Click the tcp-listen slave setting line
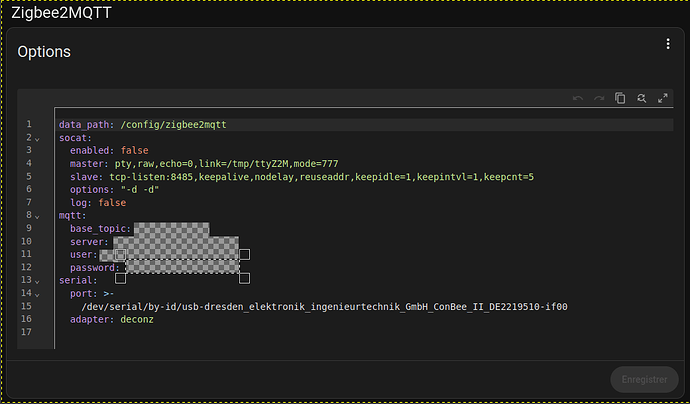This screenshot has height=404, width=690. click(302, 177)
